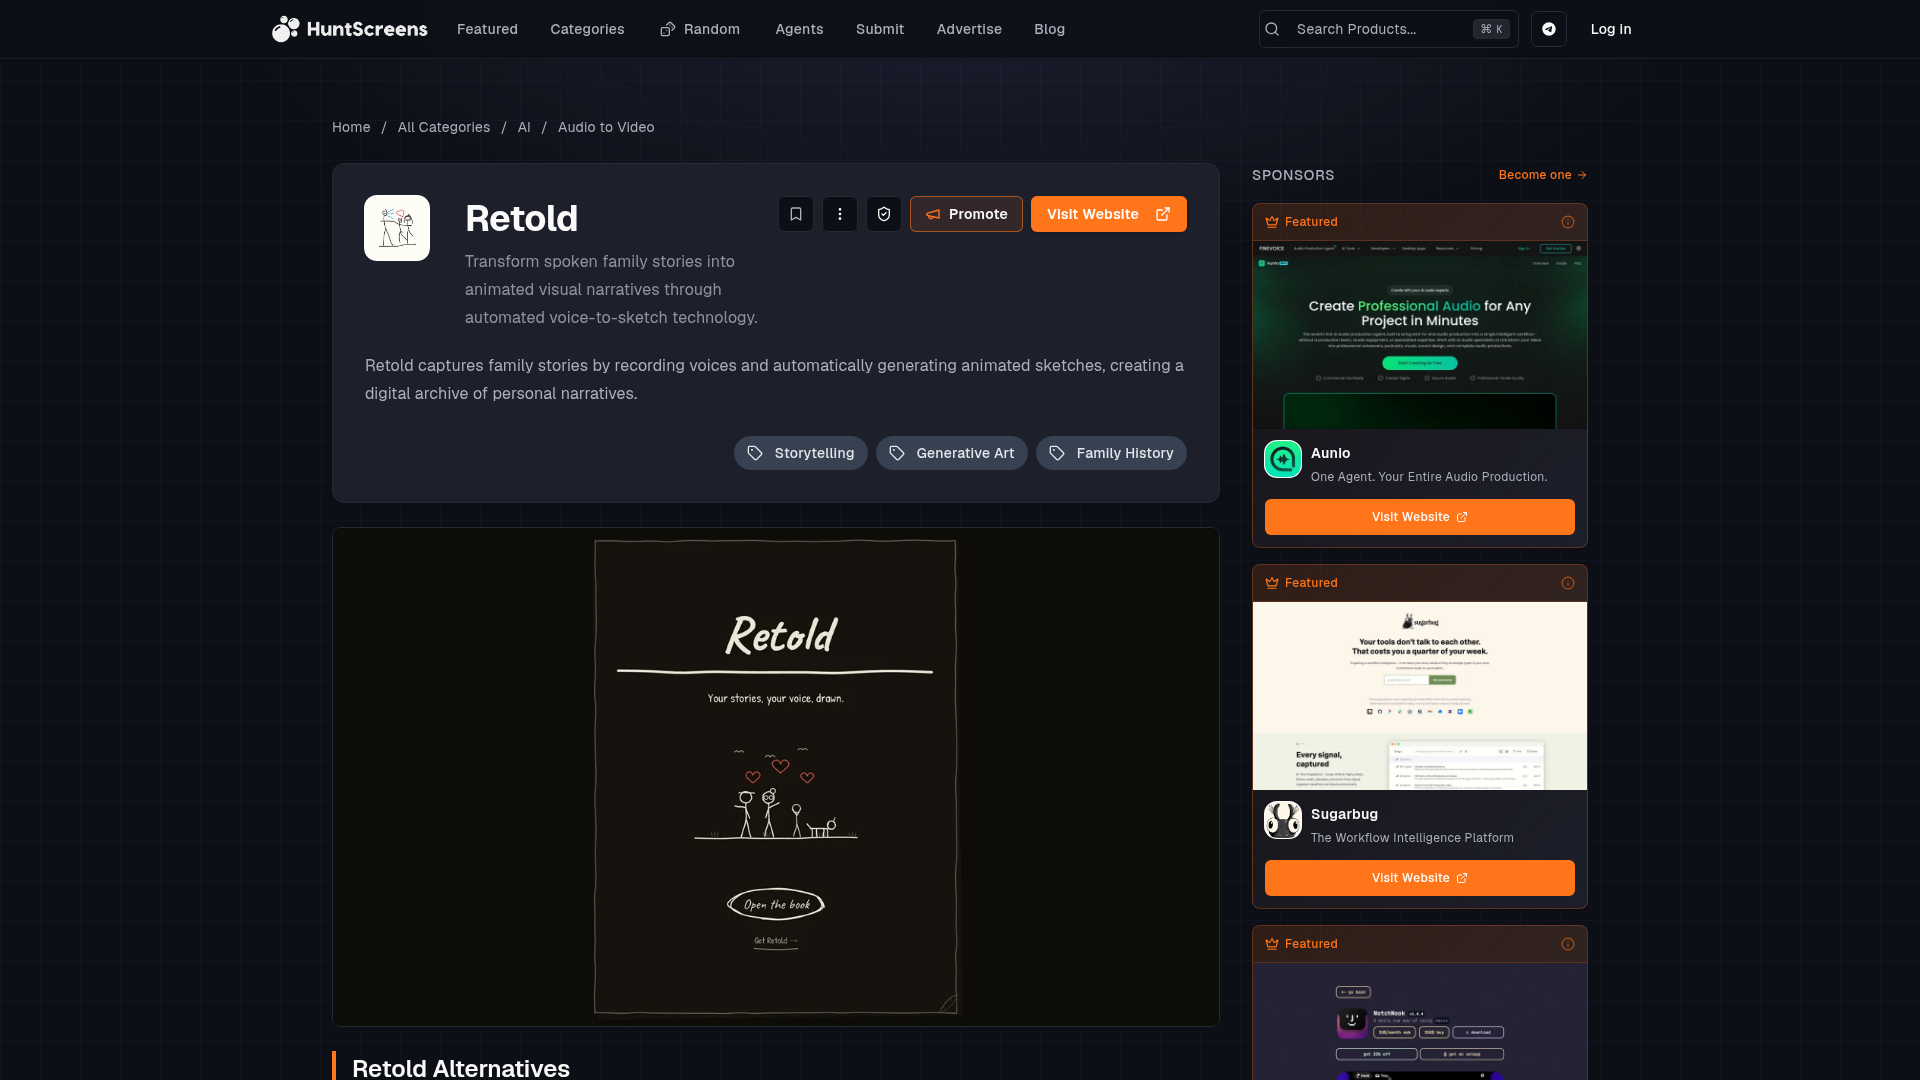Click the HuntScreens logo
Image resolution: width=1920 pixels, height=1080 pixels.
point(350,29)
